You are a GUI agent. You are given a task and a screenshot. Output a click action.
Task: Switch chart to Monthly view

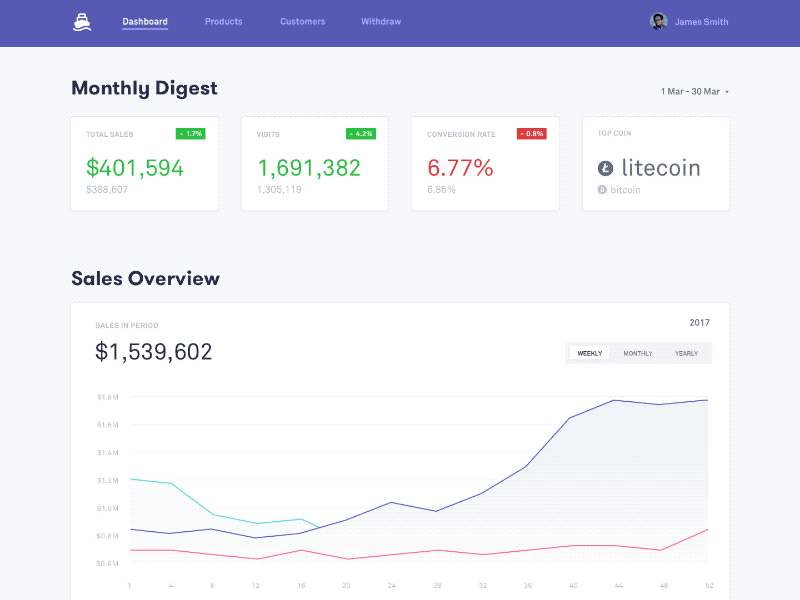(638, 353)
